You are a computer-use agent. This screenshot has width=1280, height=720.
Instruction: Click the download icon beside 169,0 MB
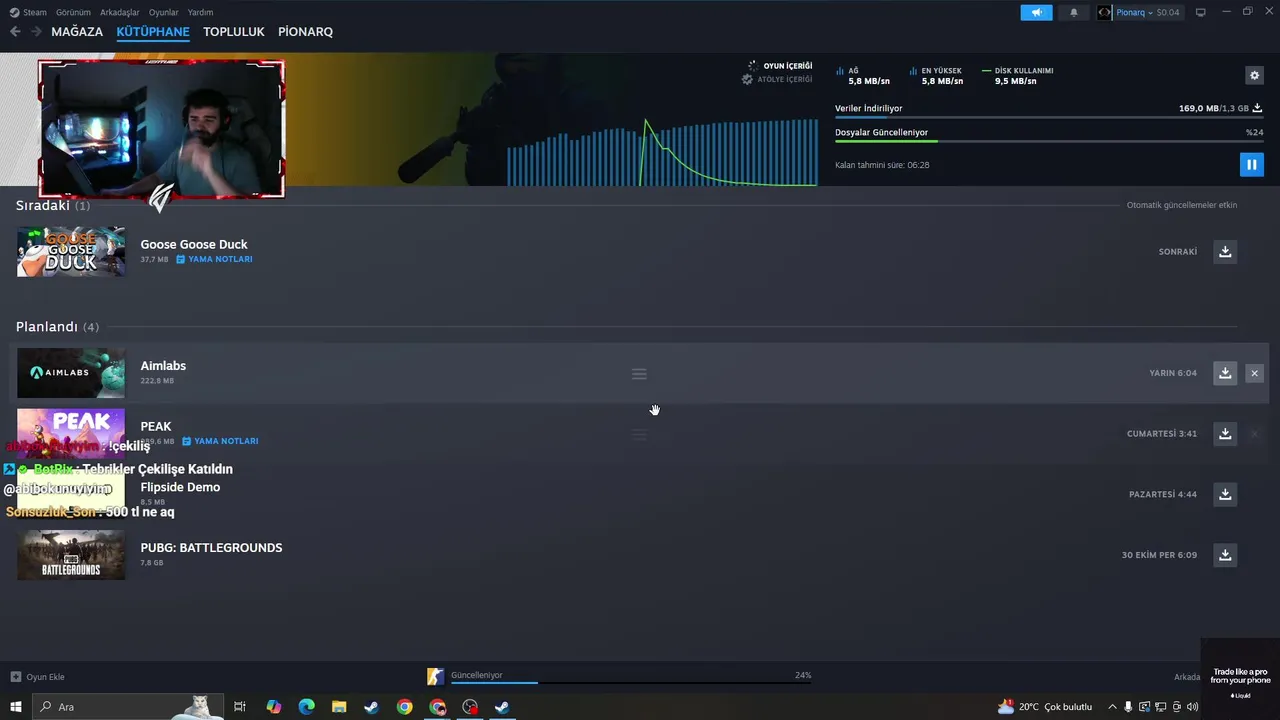(1258, 108)
